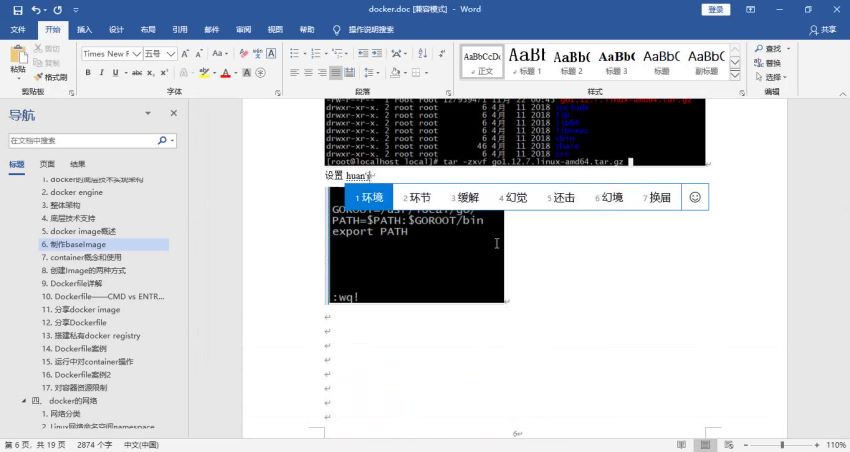The width and height of the screenshot is (850, 452).
Task: Toggle underline formatting
Action: [x=115, y=73]
